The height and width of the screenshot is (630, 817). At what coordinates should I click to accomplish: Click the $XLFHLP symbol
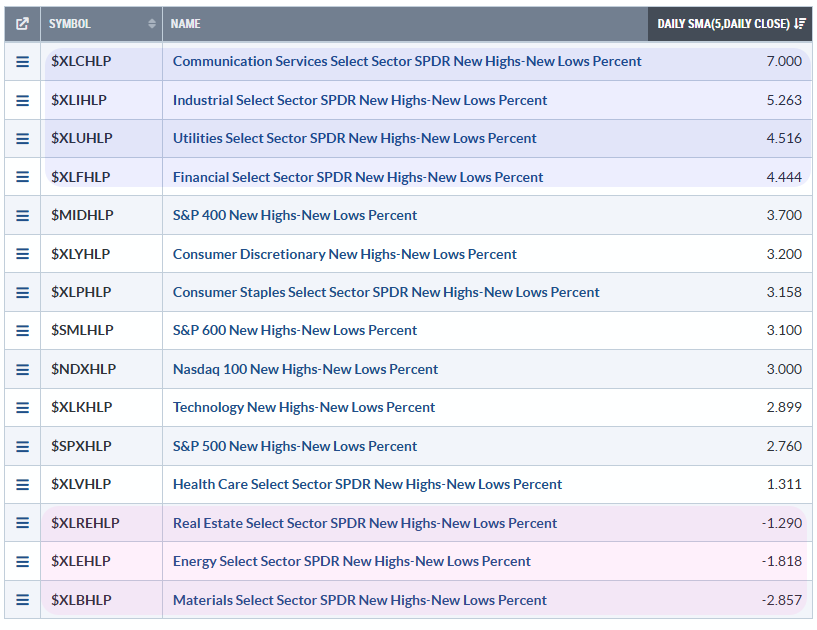(81, 177)
